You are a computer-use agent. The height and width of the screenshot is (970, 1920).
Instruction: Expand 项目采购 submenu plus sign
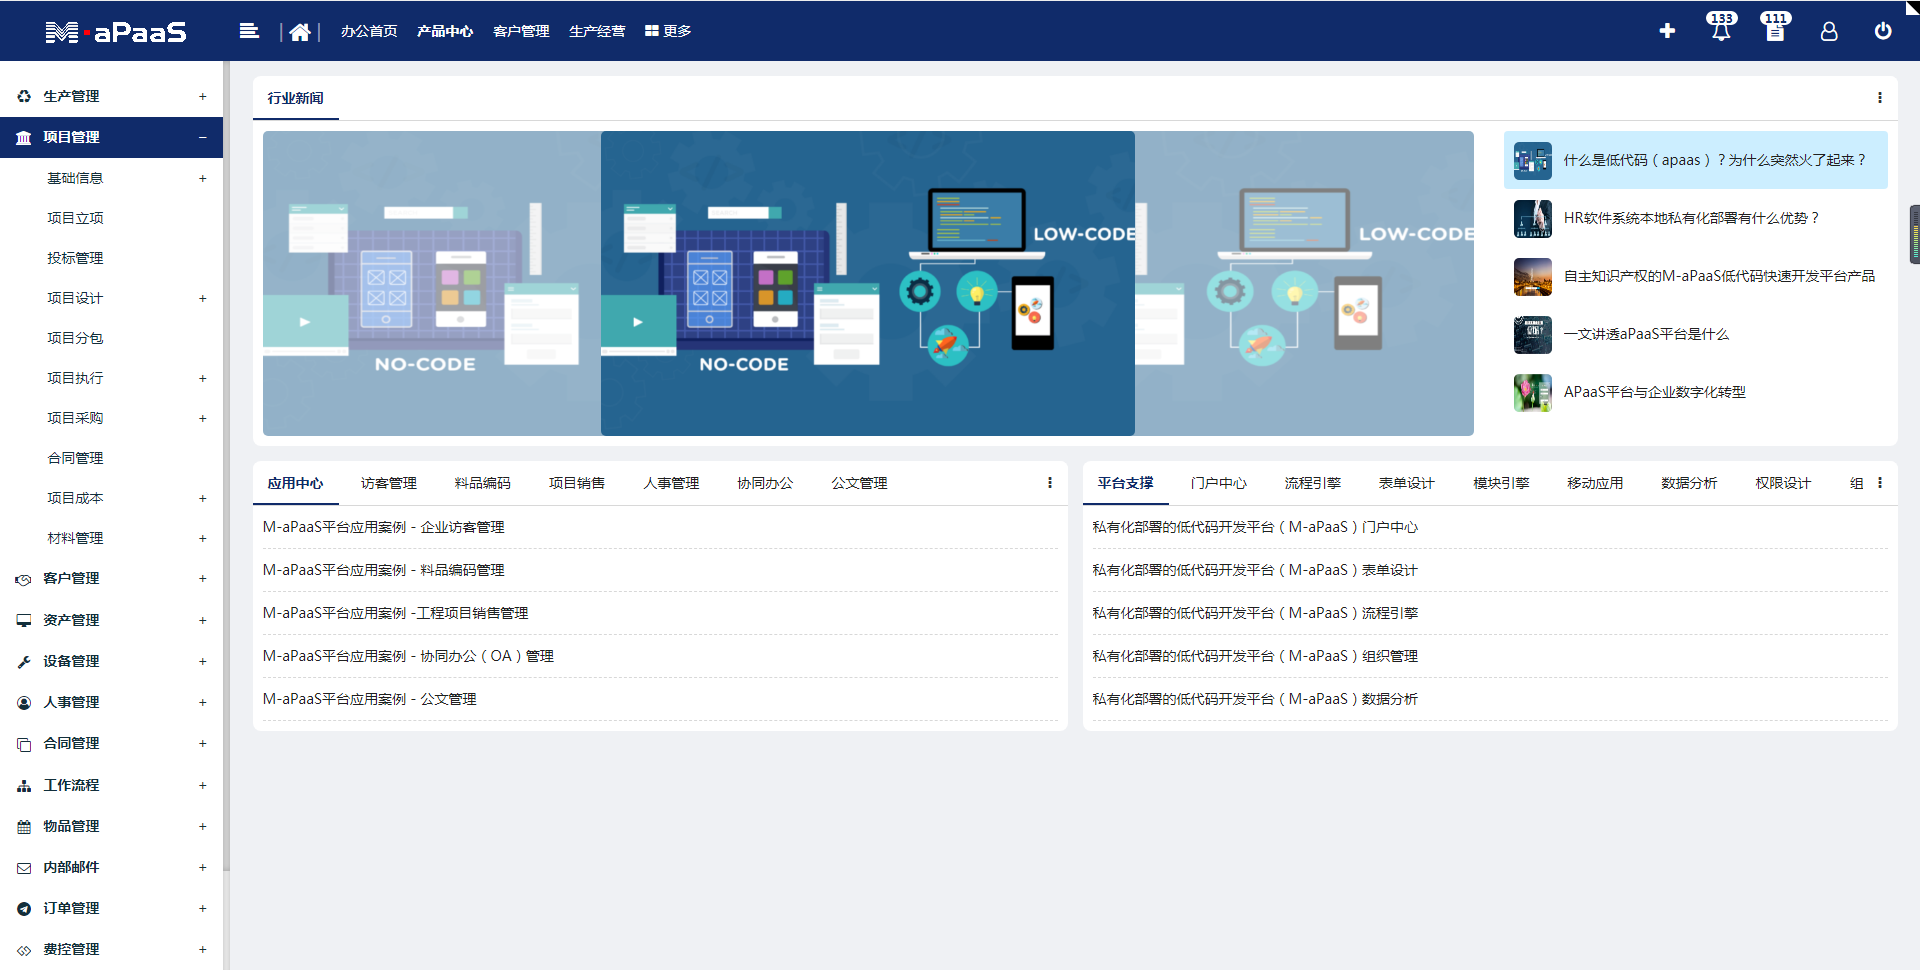202,418
